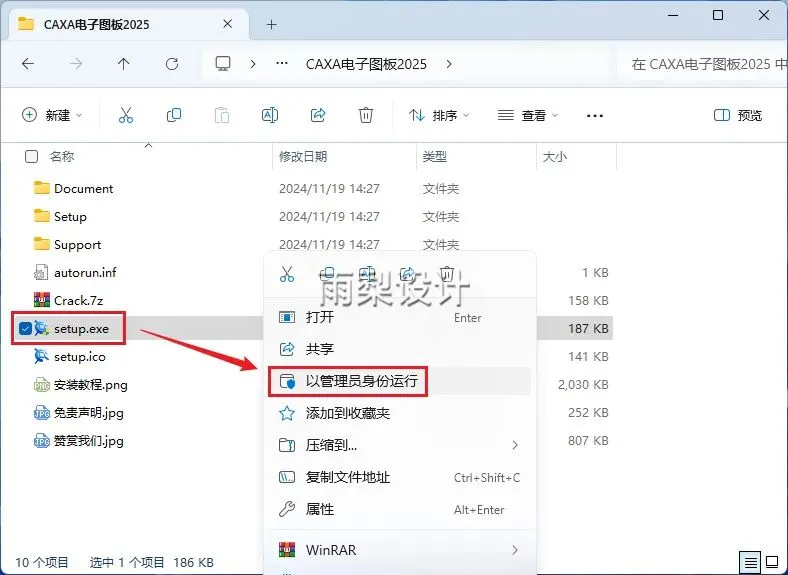
Task: Open the 排序 sort dropdown
Action: pyautogui.click(x=439, y=116)
